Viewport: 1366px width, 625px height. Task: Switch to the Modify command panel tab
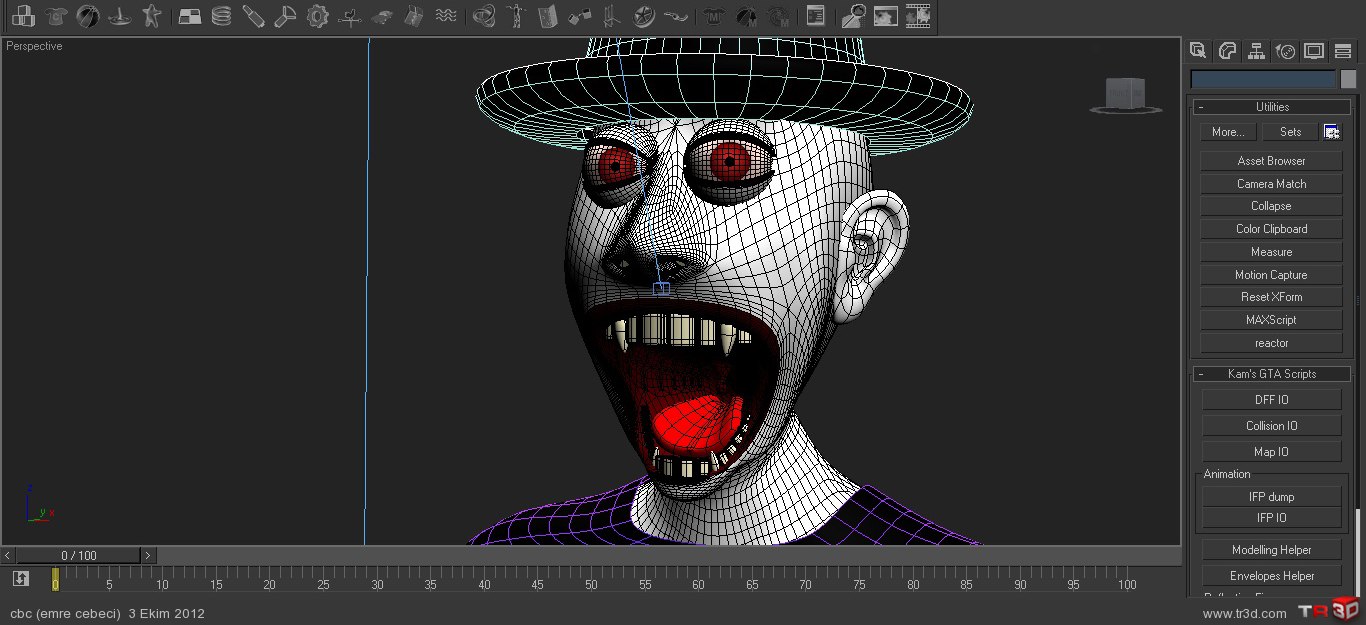tap(1227, 51)
